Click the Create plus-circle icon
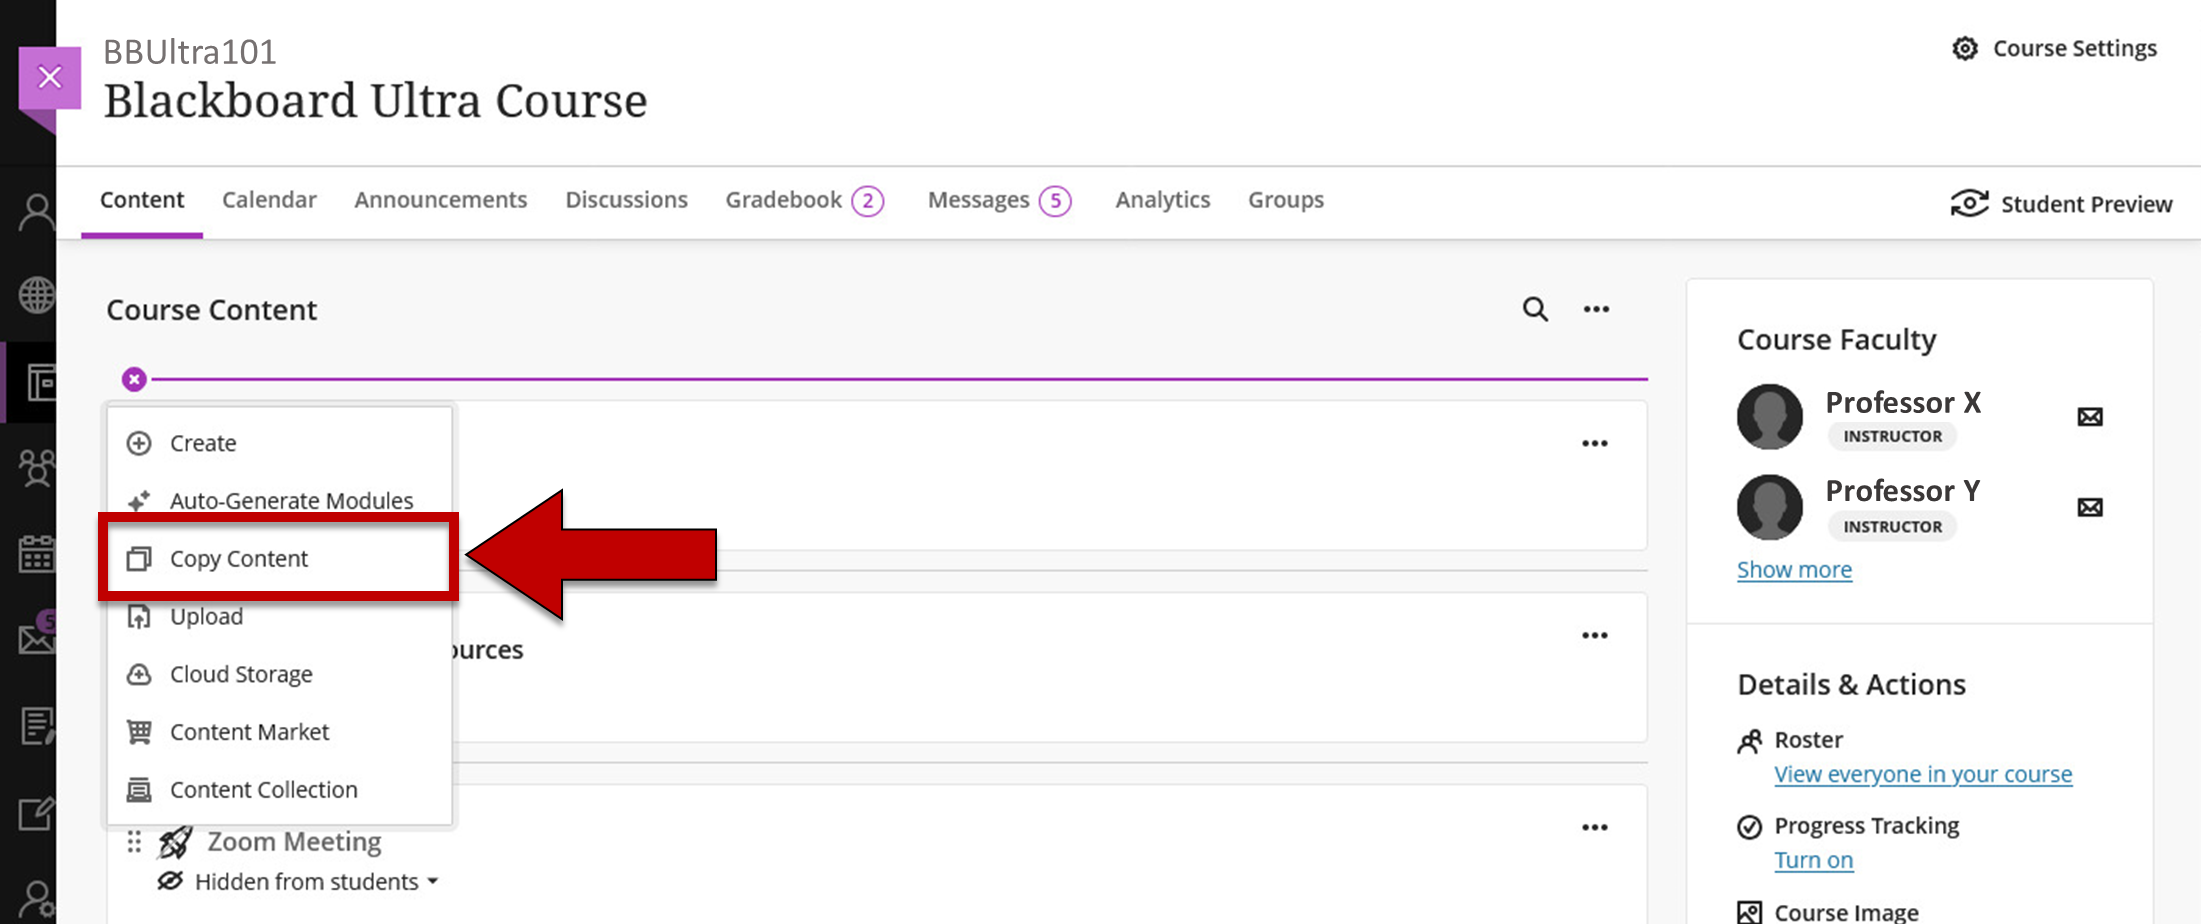 pos(139,443)
